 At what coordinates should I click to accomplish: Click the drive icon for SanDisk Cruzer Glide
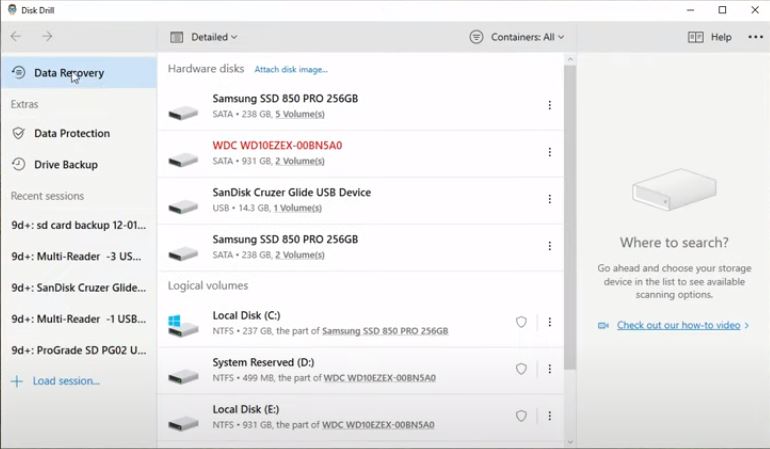point(183,207)
